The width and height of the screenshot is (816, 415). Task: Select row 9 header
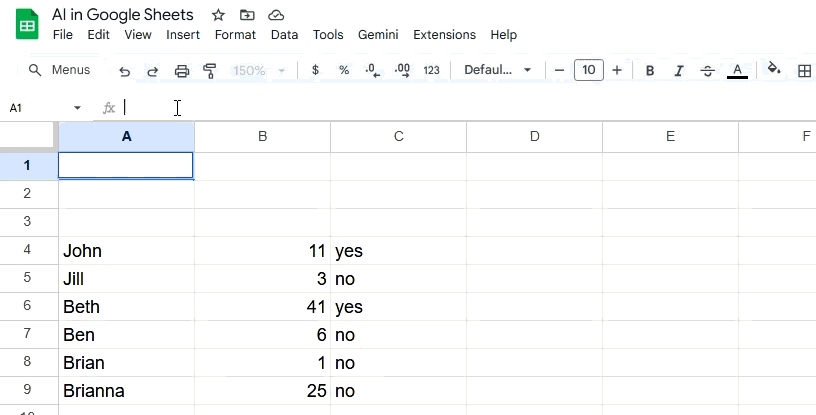[27, 390]
